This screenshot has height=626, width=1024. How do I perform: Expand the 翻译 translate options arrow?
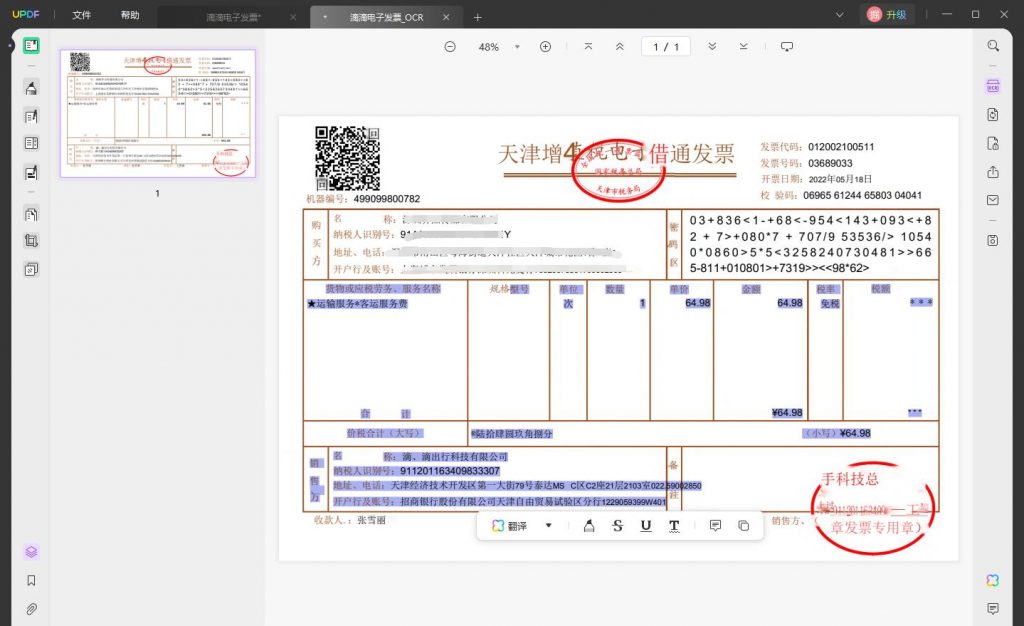click(x=549, y=525)
